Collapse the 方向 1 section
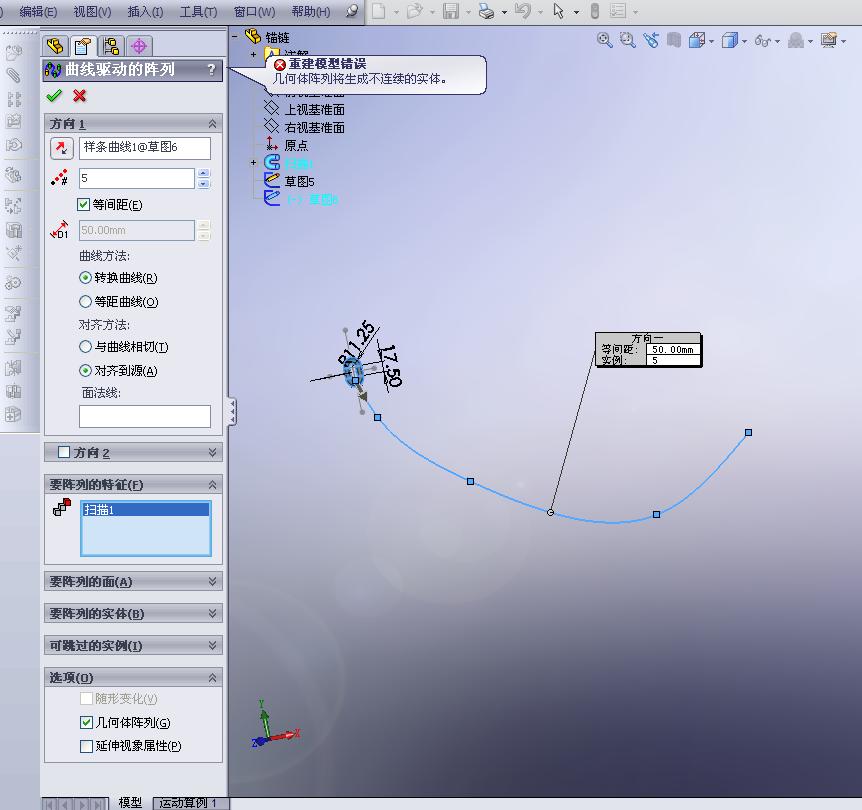The height and width of the screenshot is (810, 862). (212, 124)
